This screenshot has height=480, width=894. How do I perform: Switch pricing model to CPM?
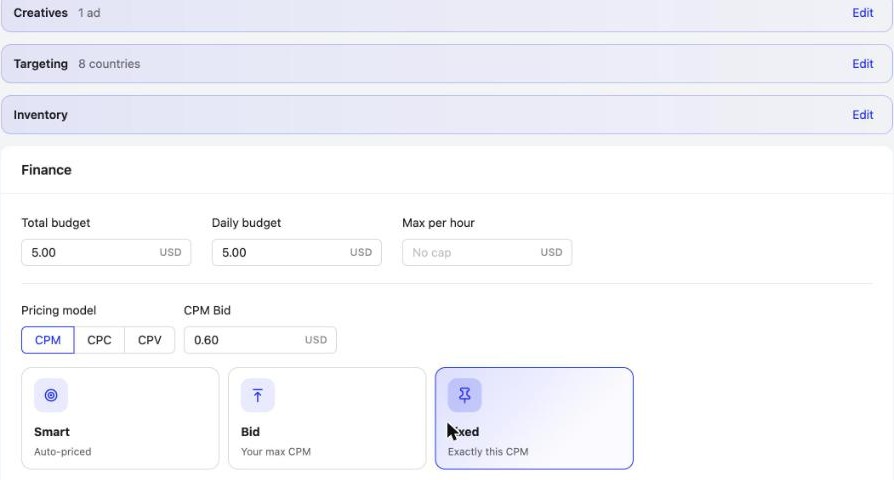pos(48,340)
